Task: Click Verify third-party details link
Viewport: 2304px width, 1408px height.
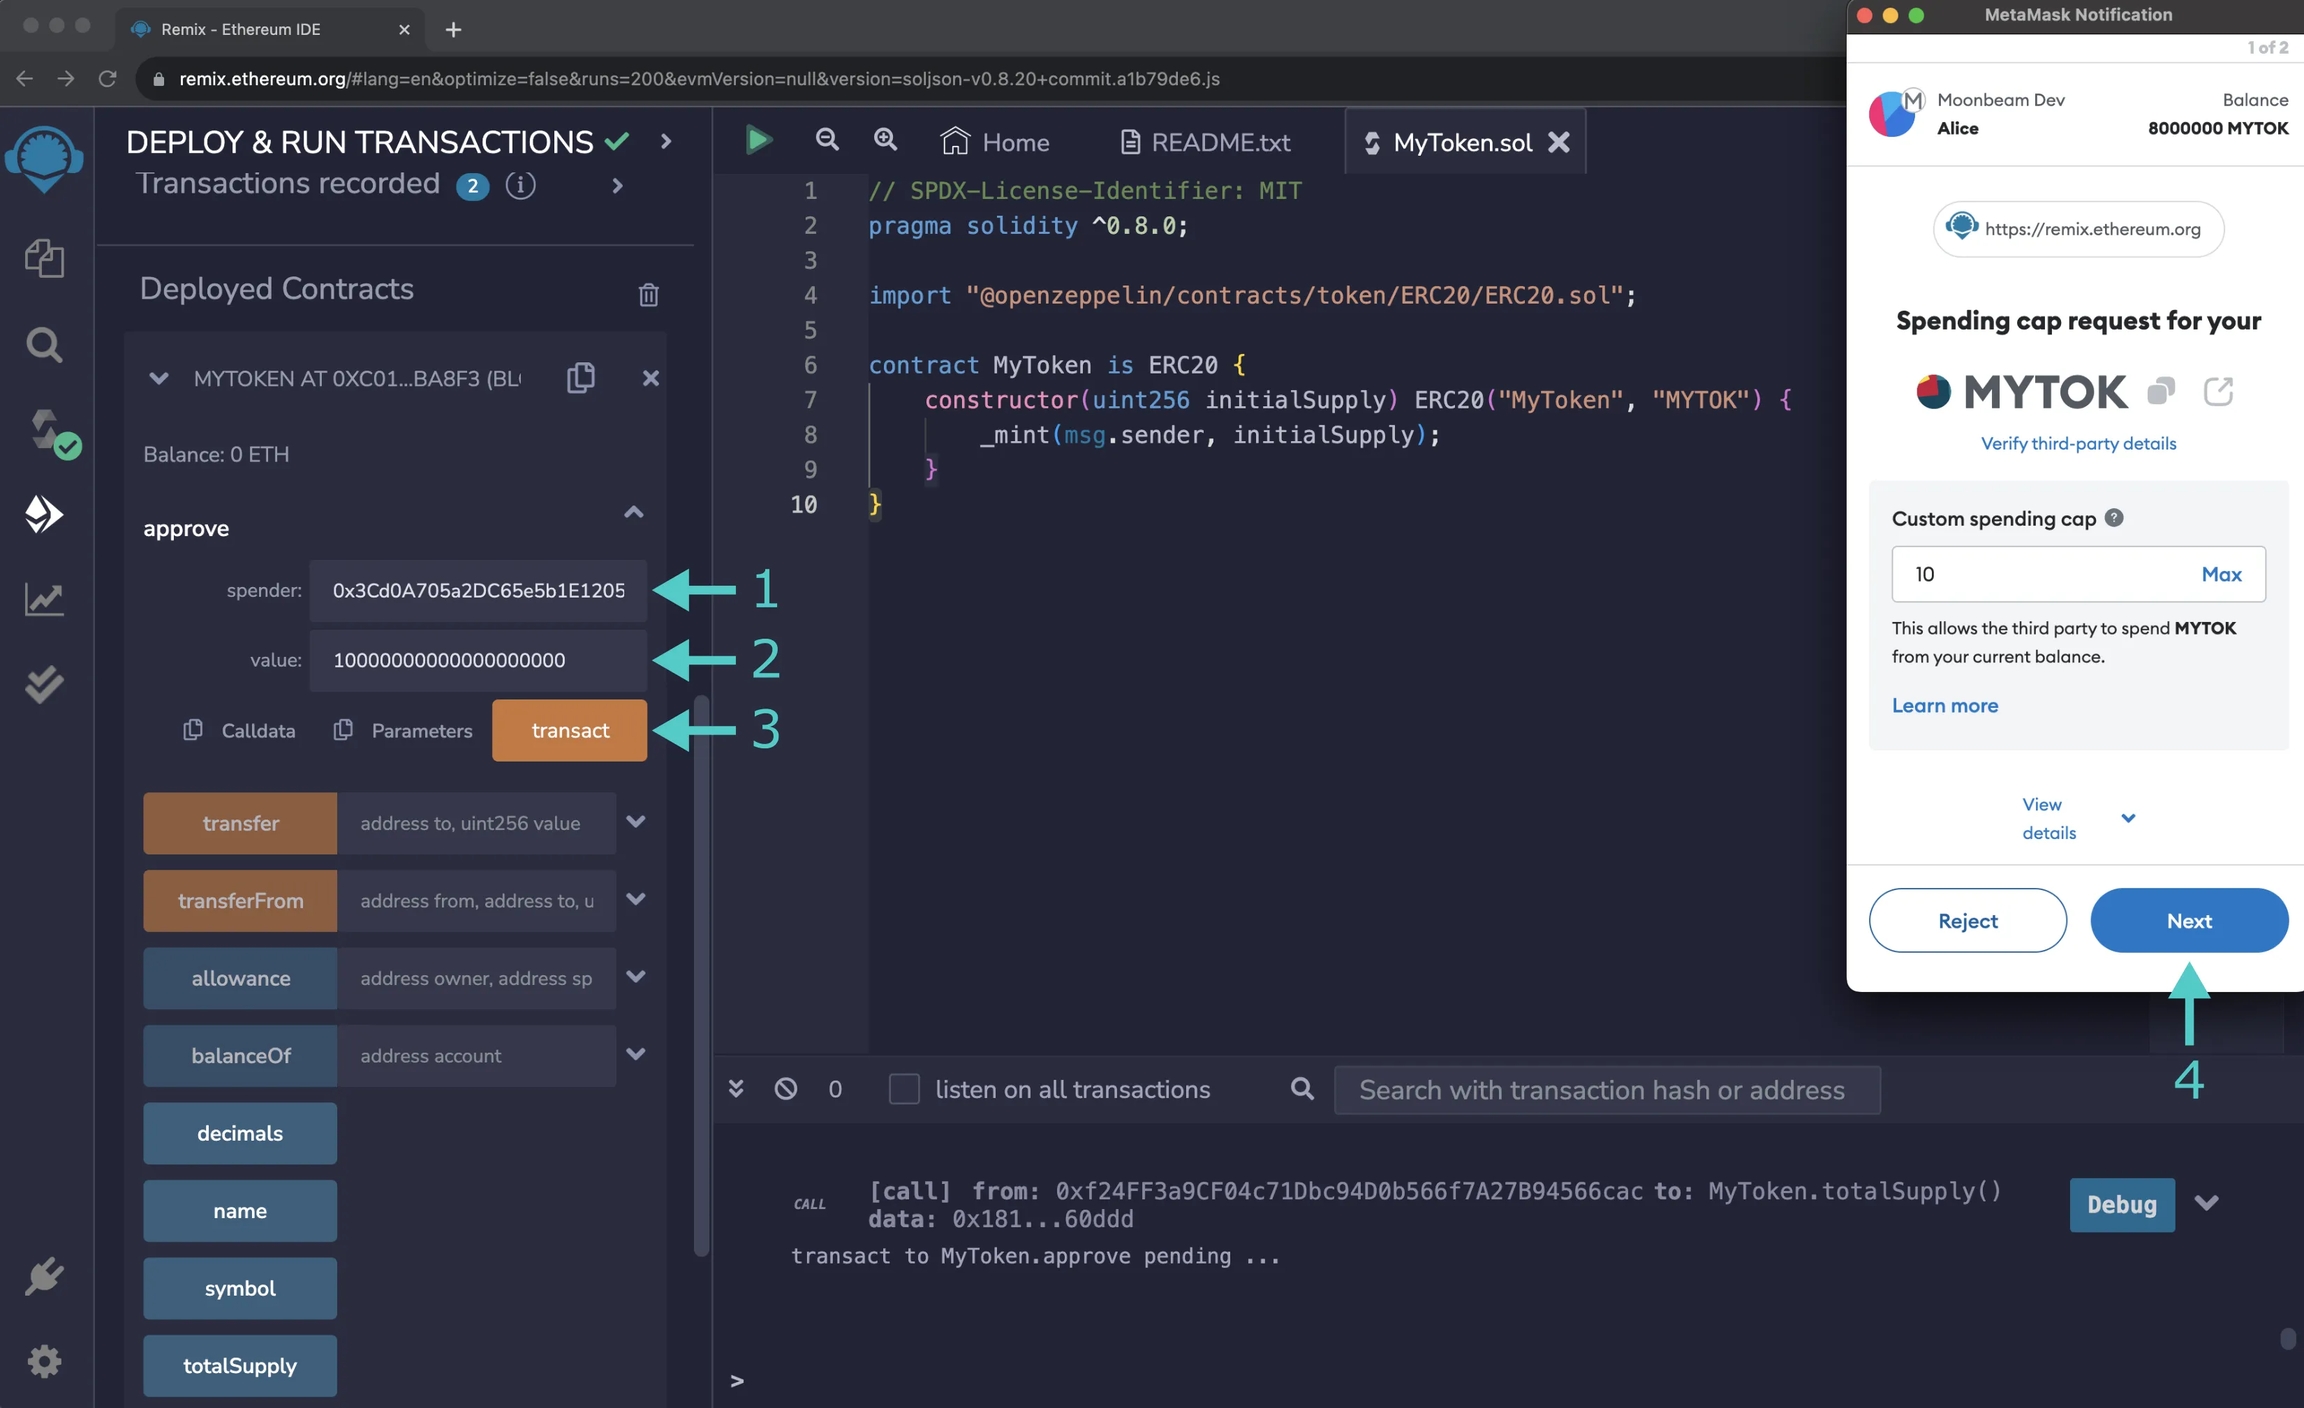Action: [2078, 443]
